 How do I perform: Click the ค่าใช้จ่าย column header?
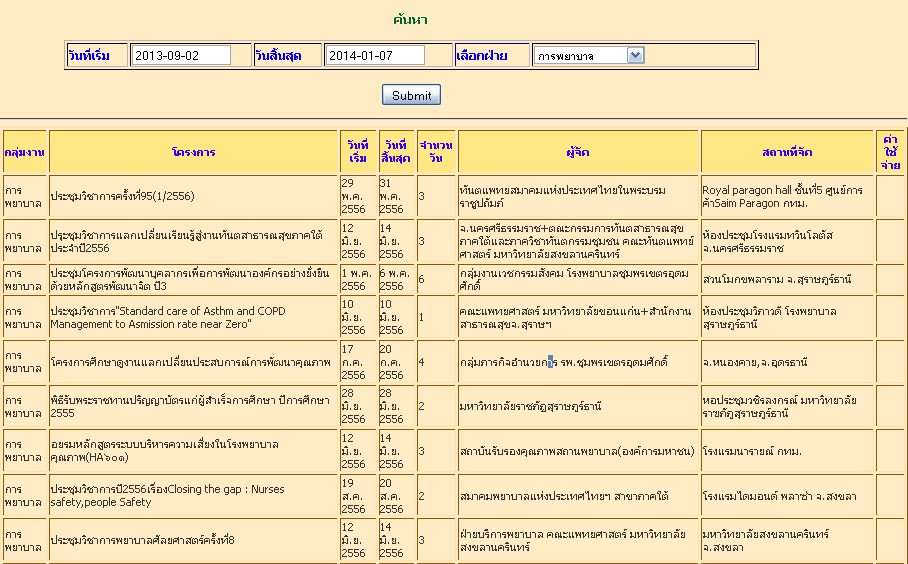click(x=890, y=152)
